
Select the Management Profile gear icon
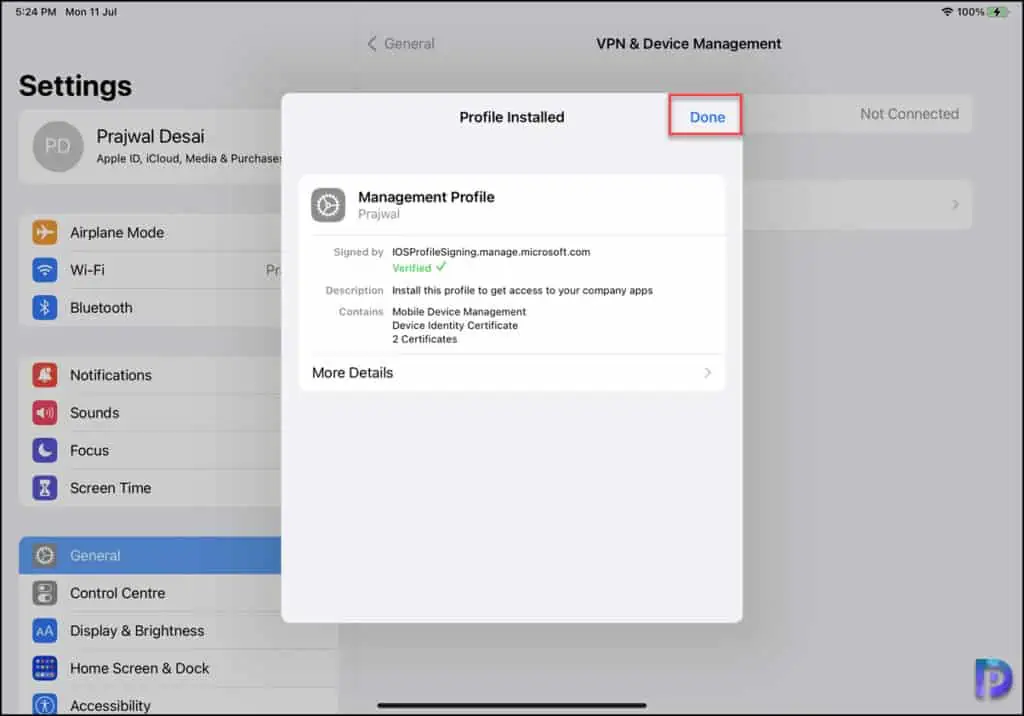pos(328,205)
